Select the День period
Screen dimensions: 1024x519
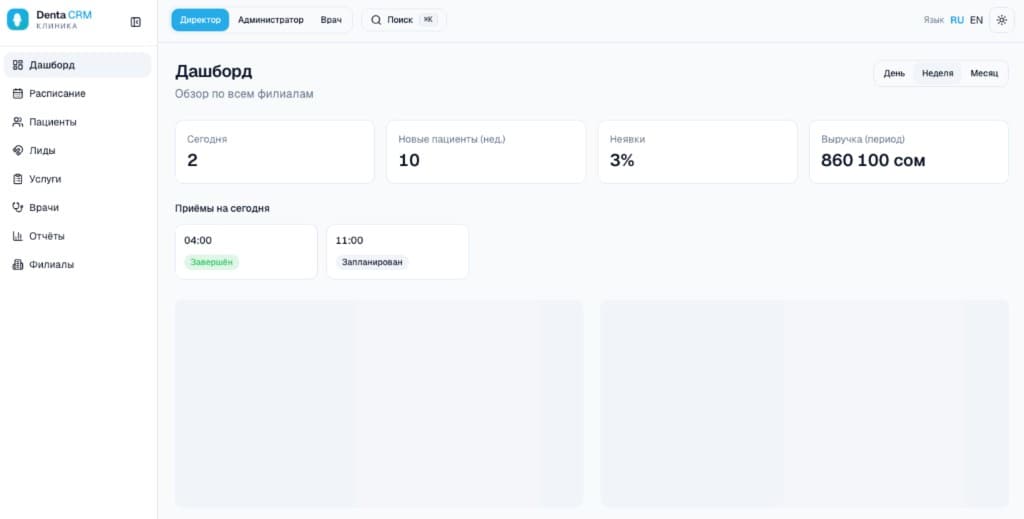click(x=895, y=73)
